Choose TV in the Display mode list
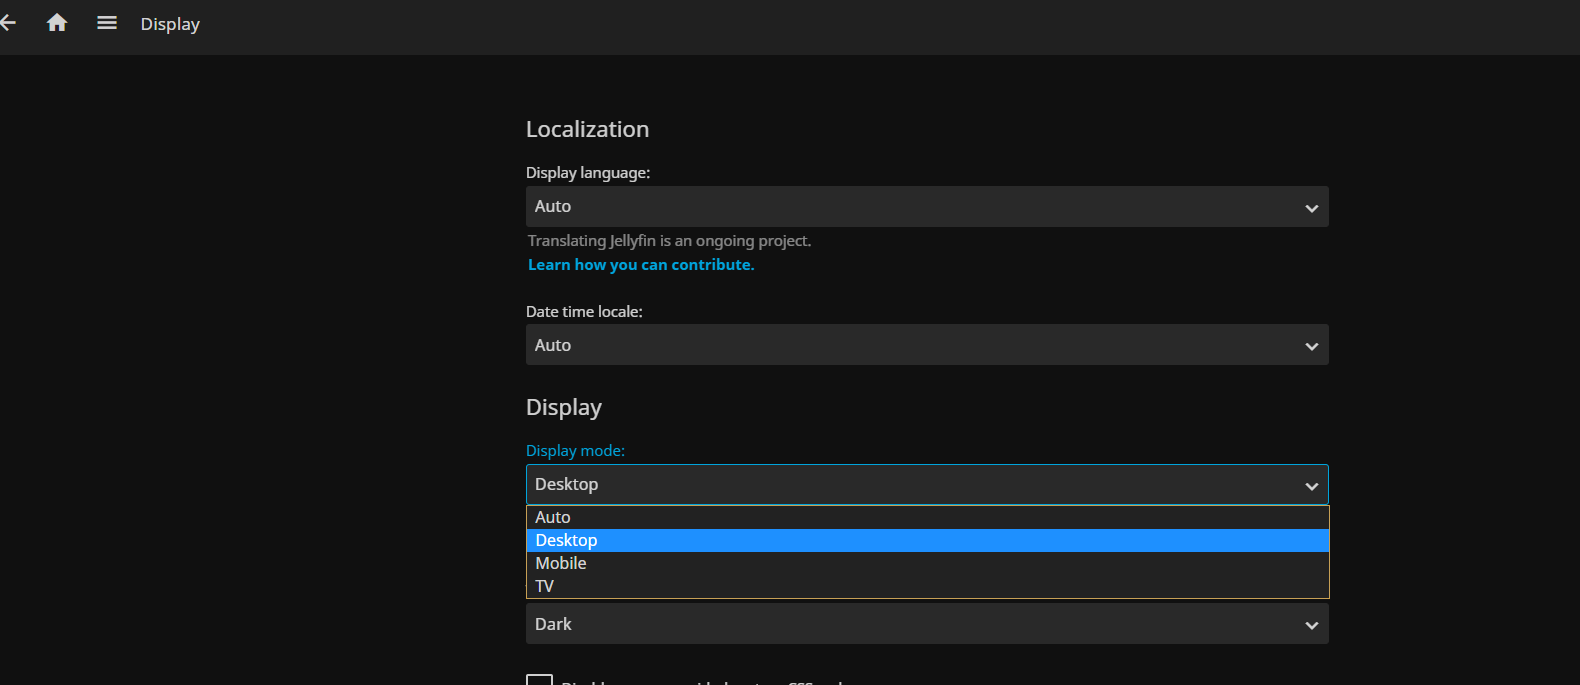 tap(545, 586)
